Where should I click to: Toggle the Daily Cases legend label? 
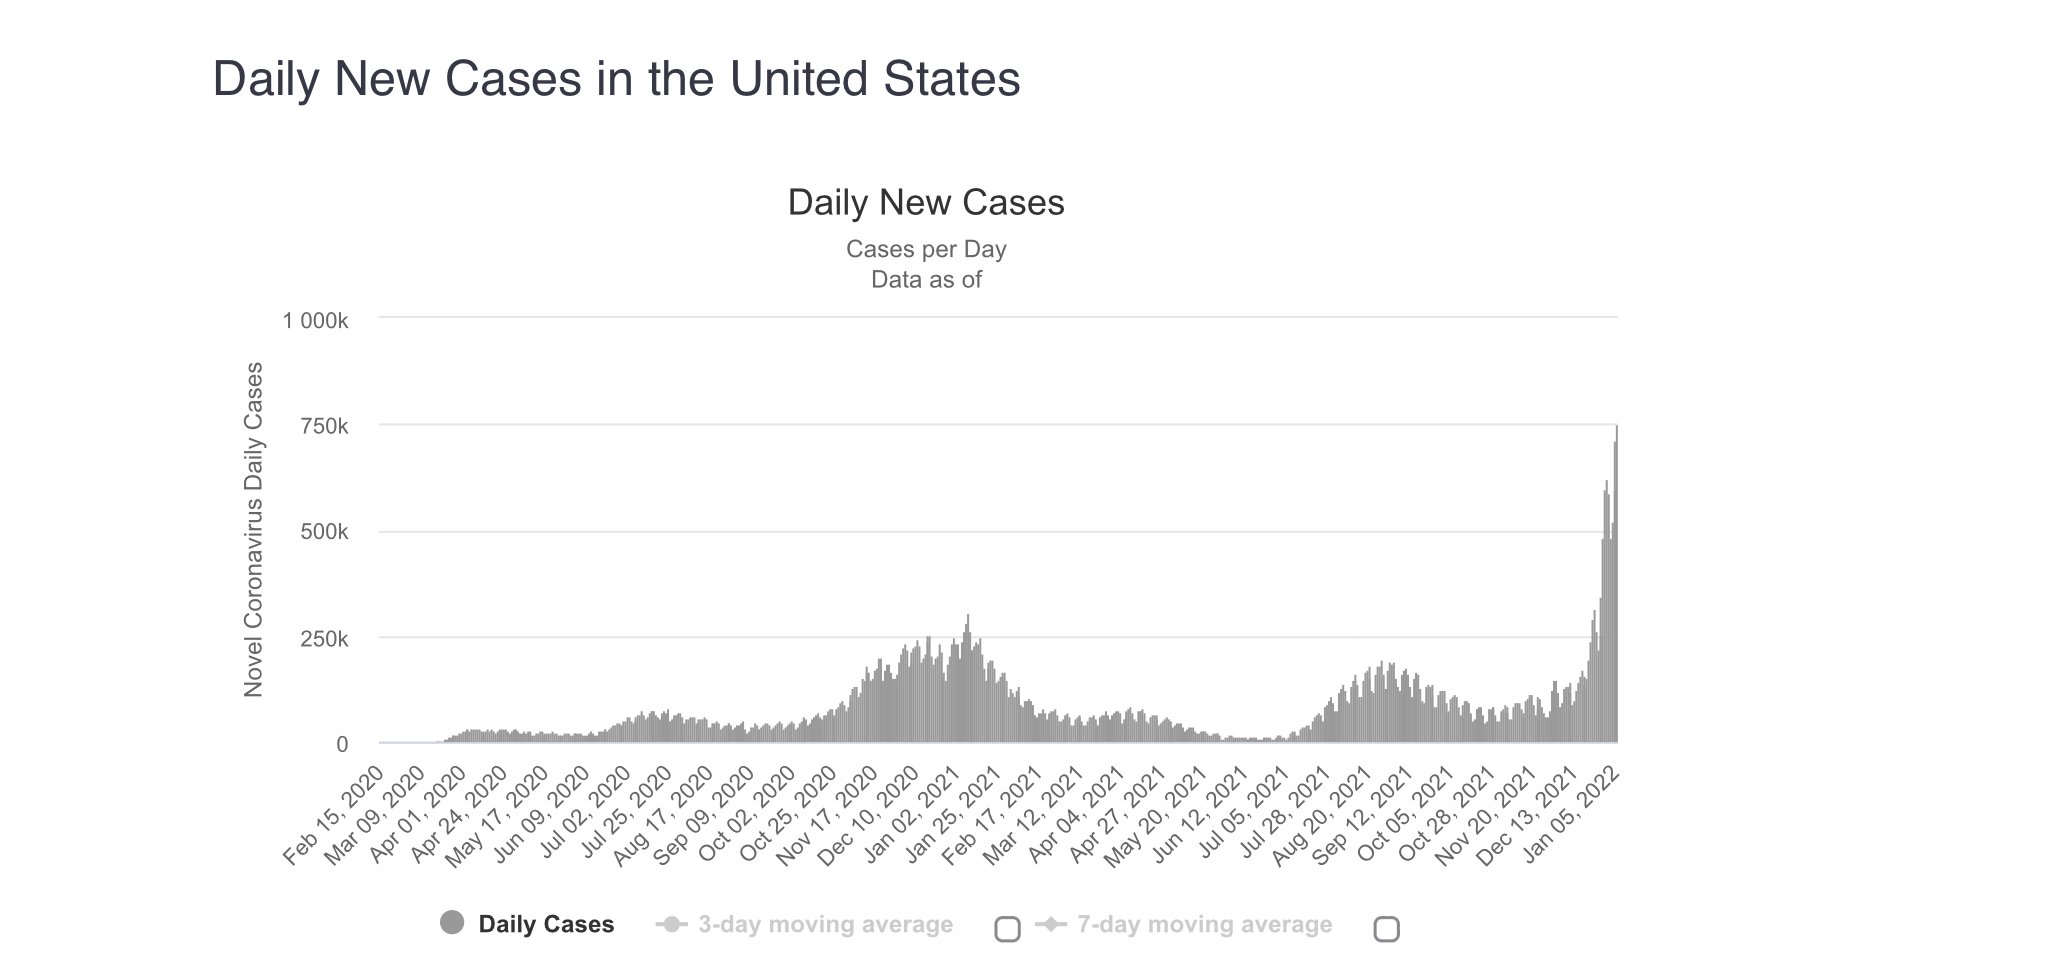click(546, 924)
